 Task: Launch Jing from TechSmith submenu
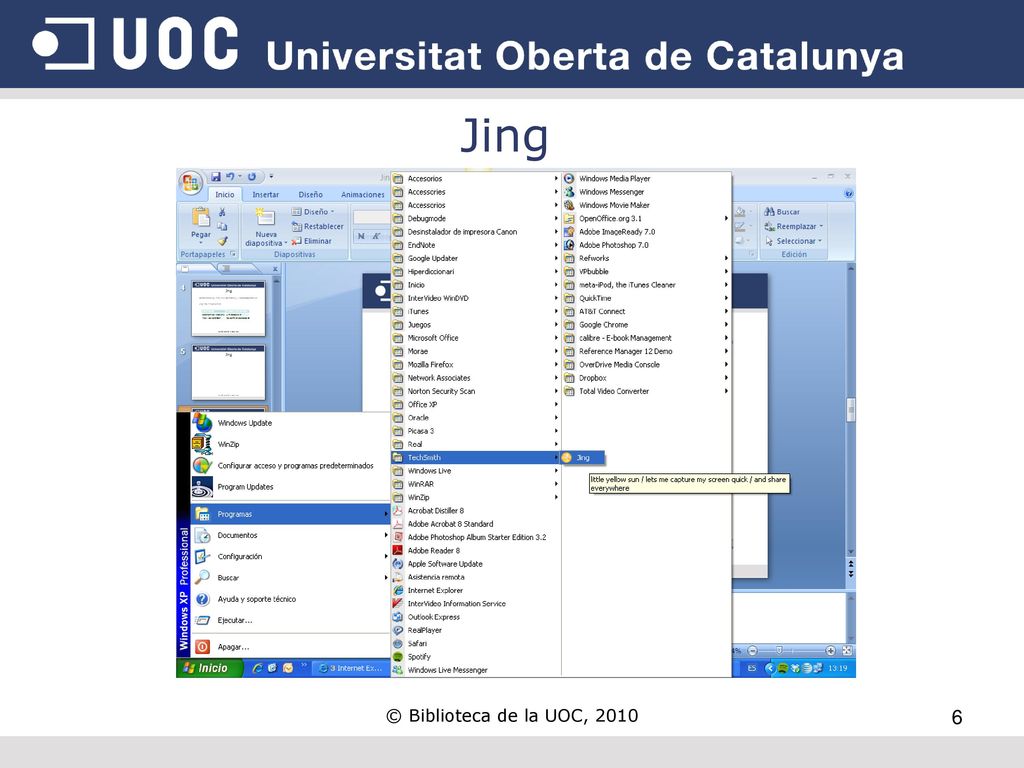coord(583,458)
